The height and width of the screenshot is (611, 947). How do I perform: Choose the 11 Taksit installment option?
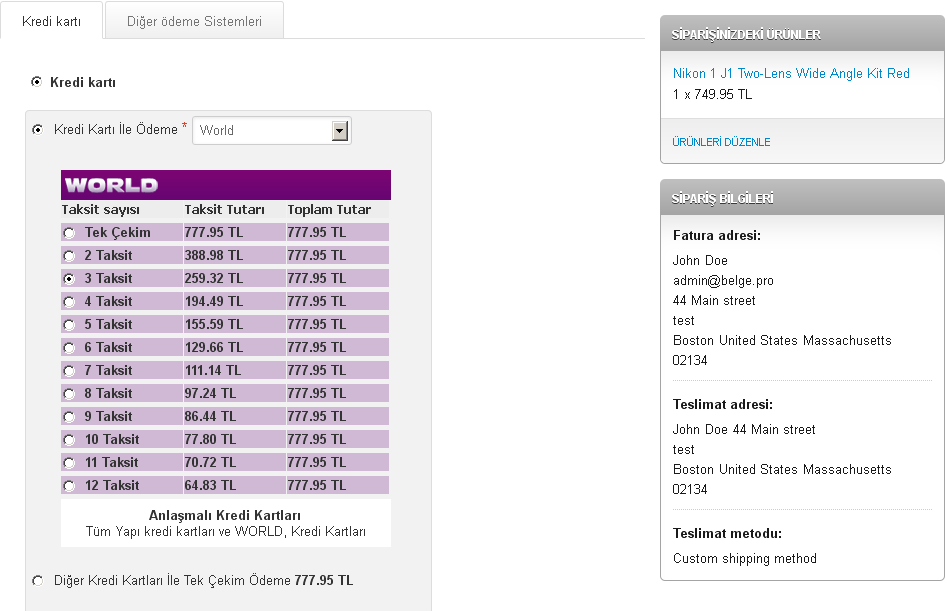69,462
